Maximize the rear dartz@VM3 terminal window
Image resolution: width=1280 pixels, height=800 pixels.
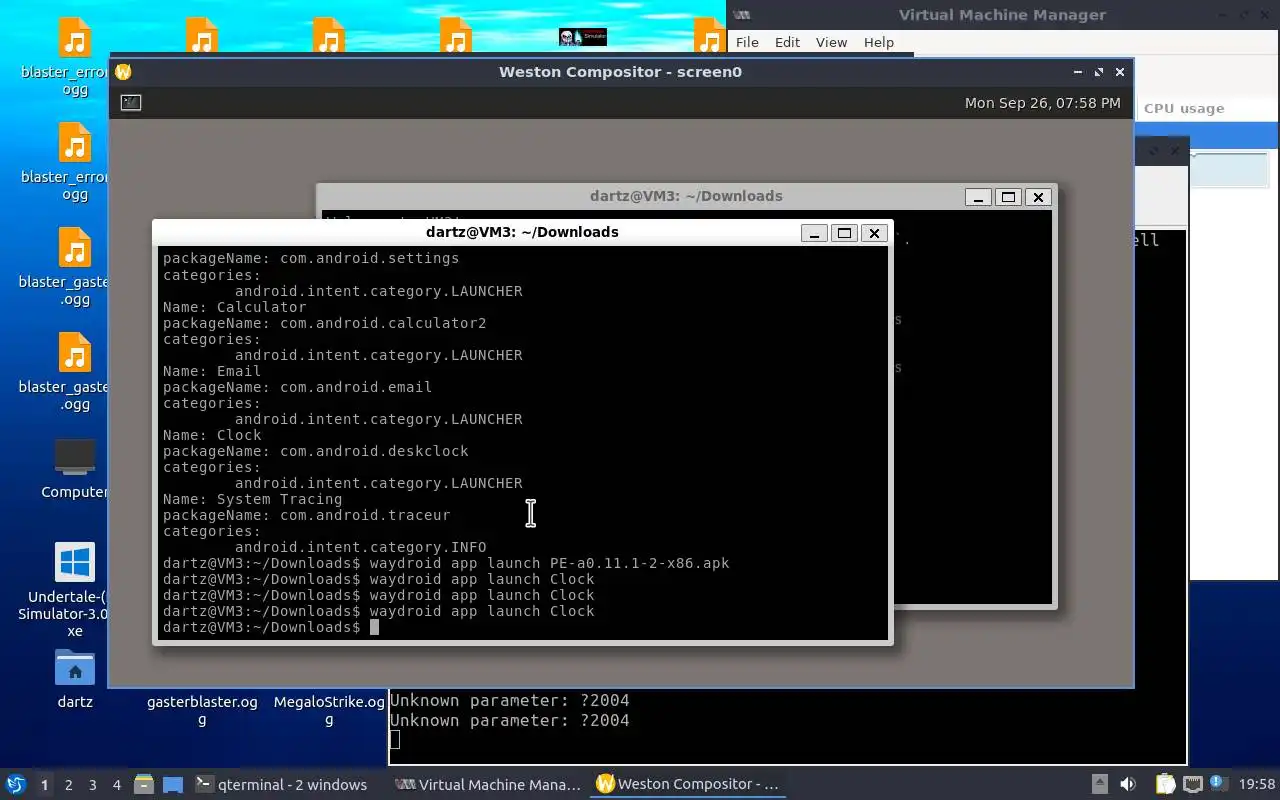(x=1008, y=197)
